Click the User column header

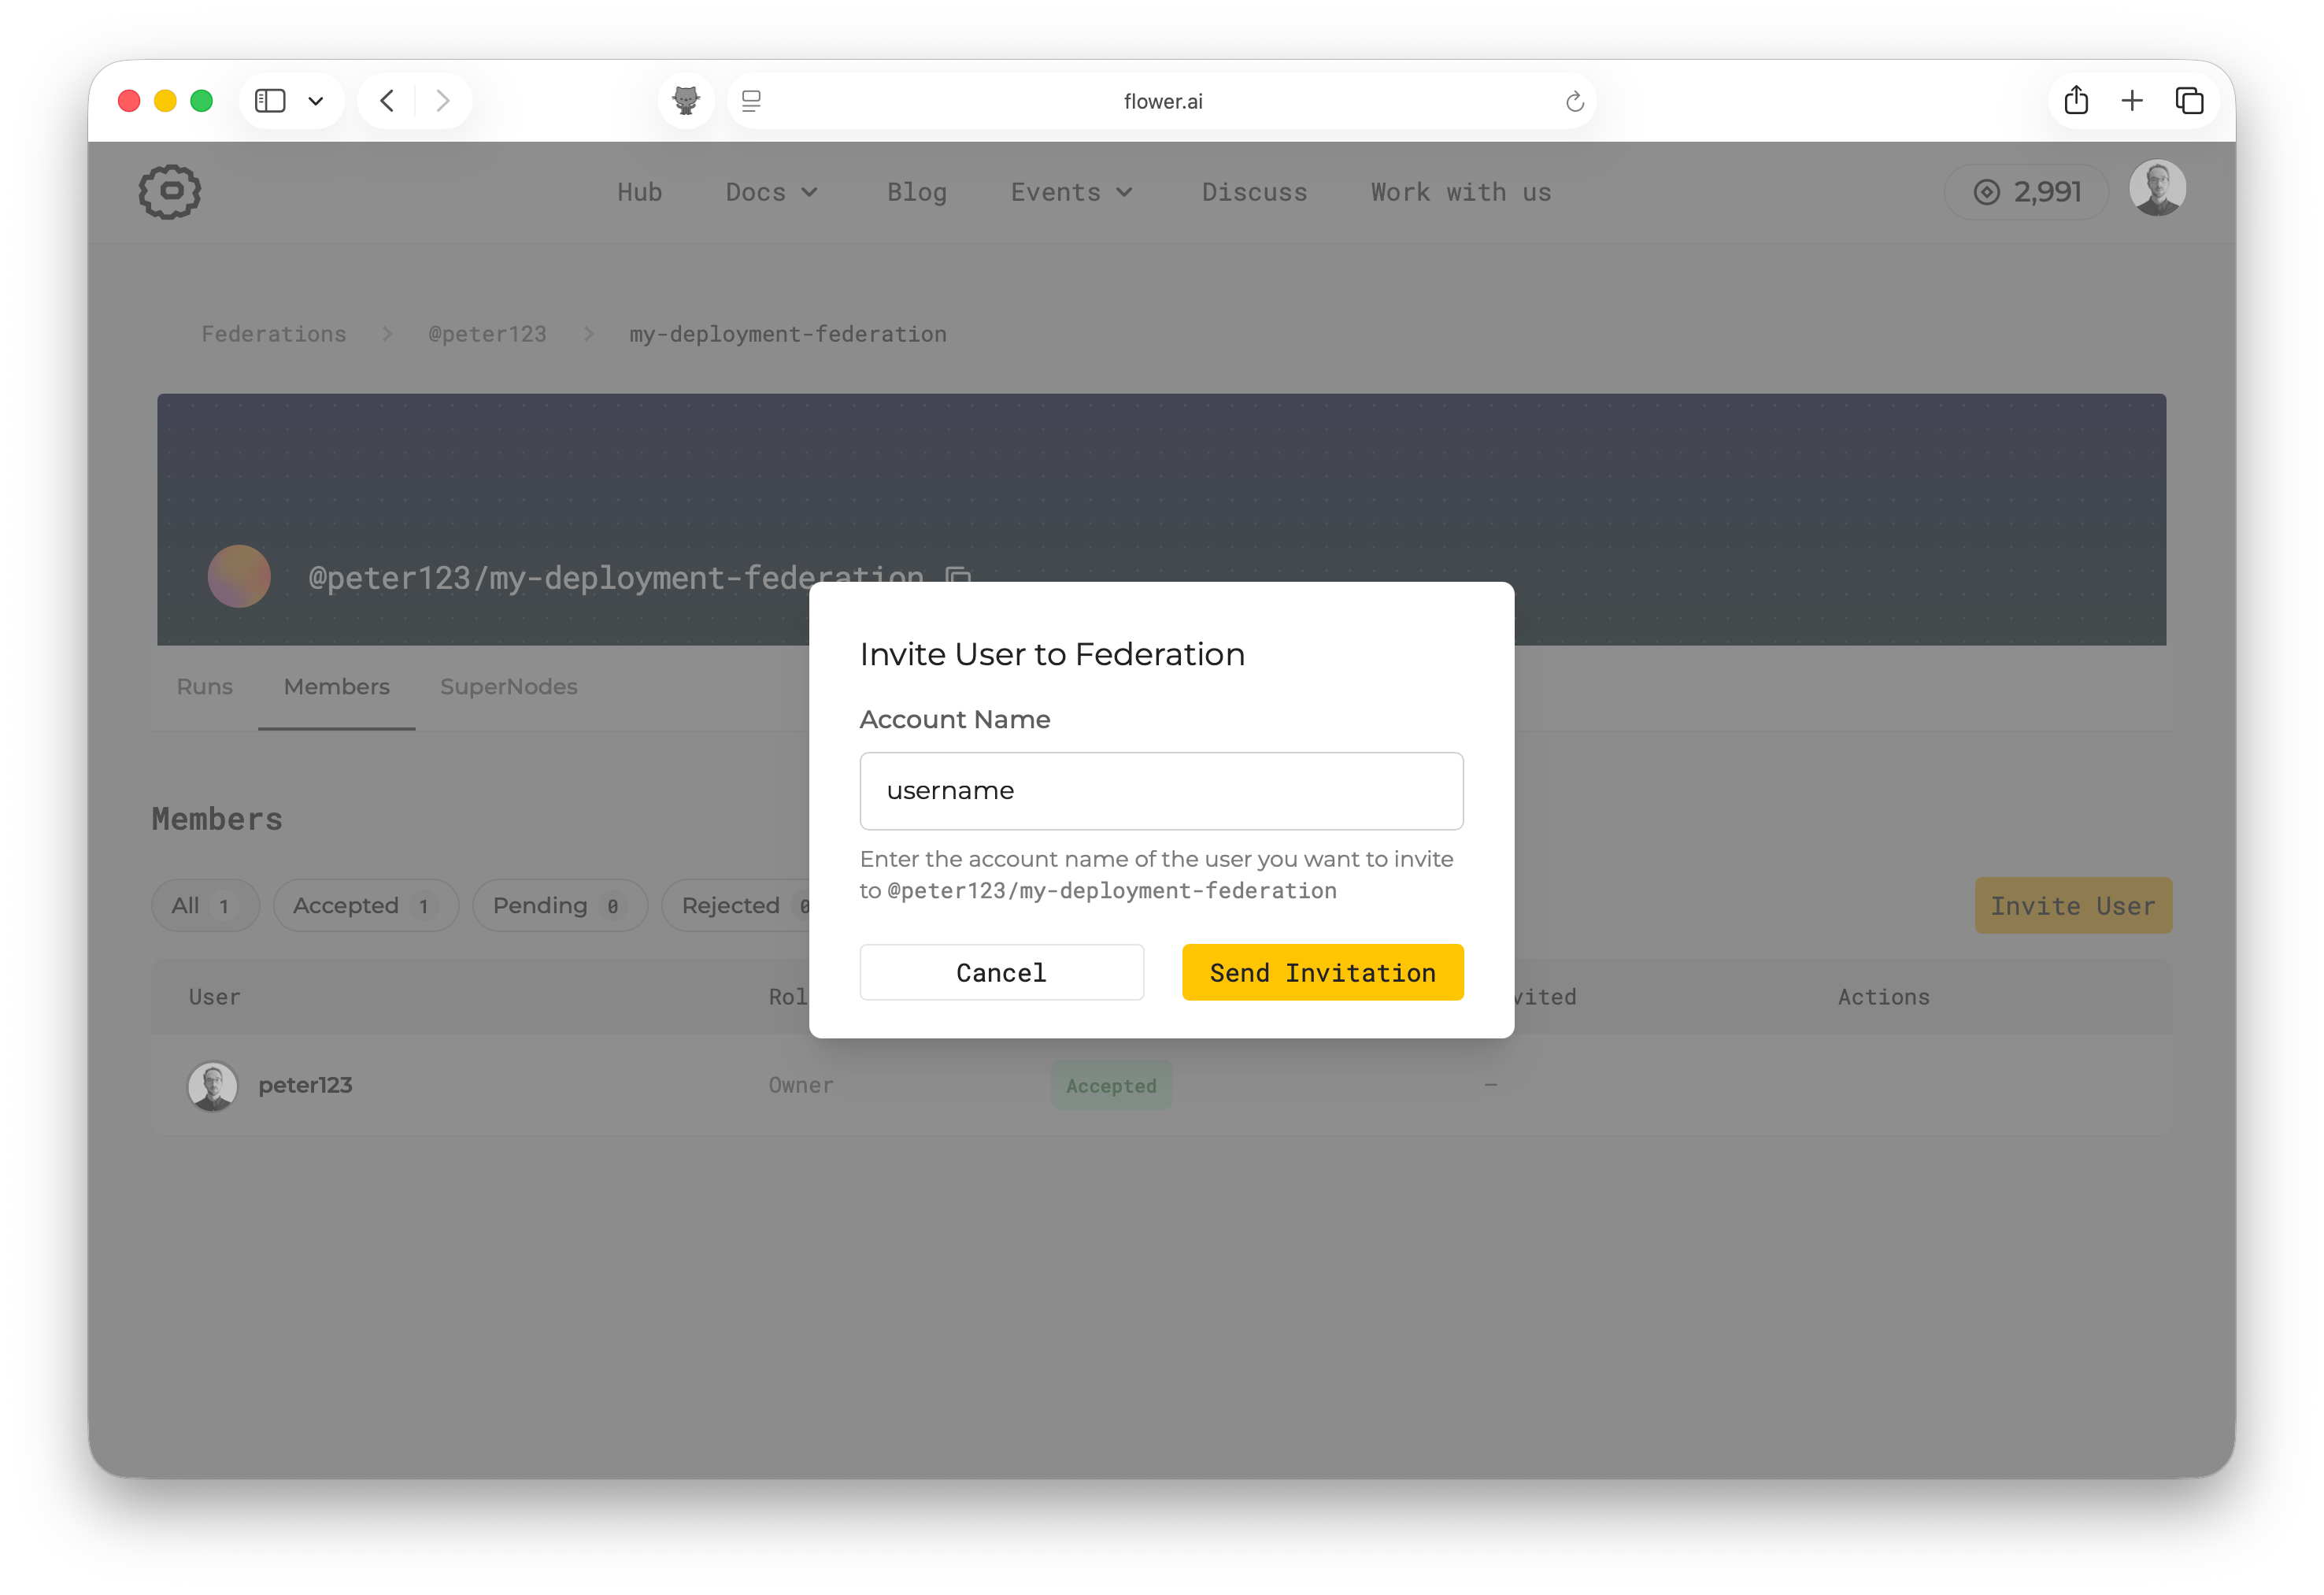(214, 997)
